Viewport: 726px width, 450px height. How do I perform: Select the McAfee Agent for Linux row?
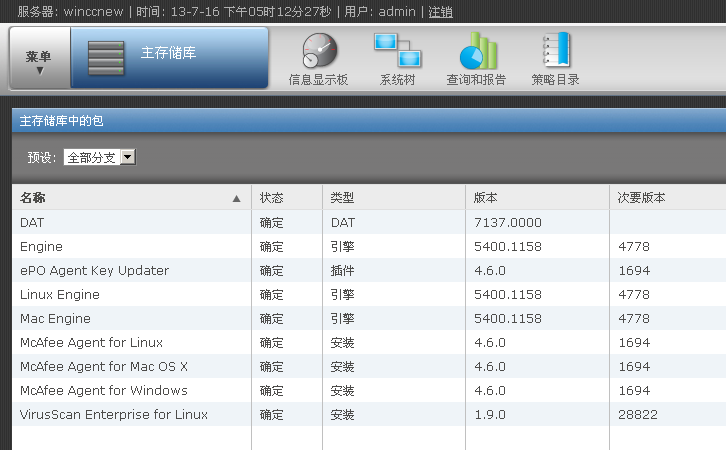point(91,343)
